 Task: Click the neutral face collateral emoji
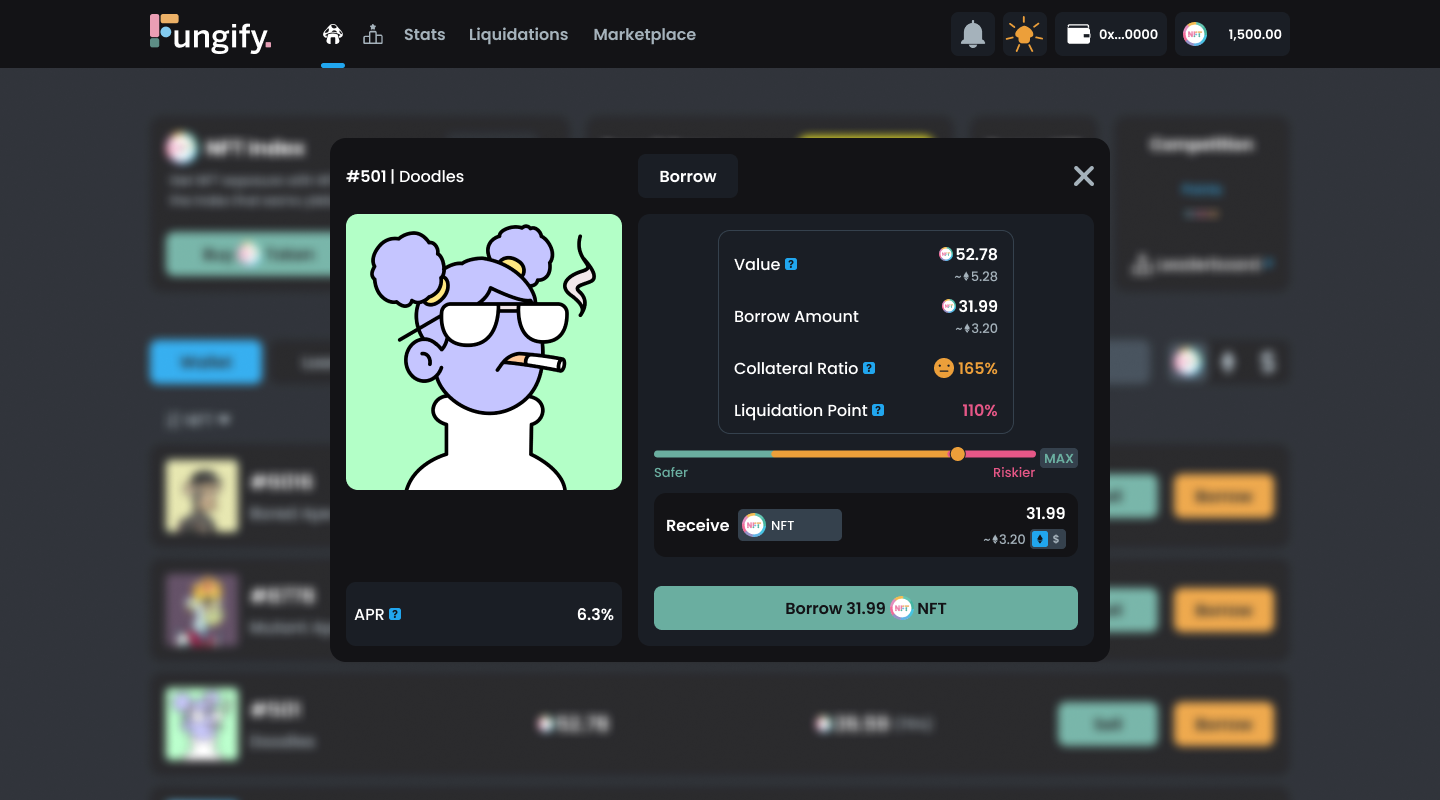click(944, 368)
